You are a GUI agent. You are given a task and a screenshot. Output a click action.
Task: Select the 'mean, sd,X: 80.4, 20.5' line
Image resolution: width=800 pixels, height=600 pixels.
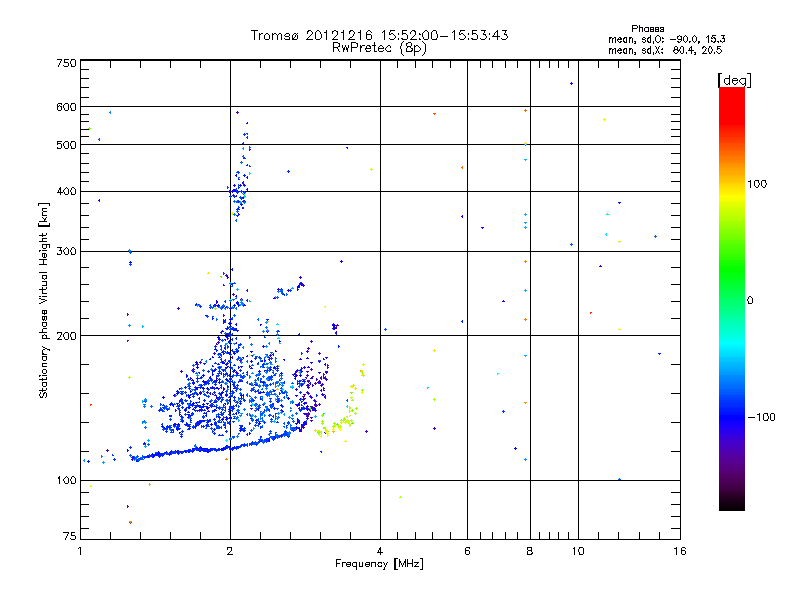(665, 50)
